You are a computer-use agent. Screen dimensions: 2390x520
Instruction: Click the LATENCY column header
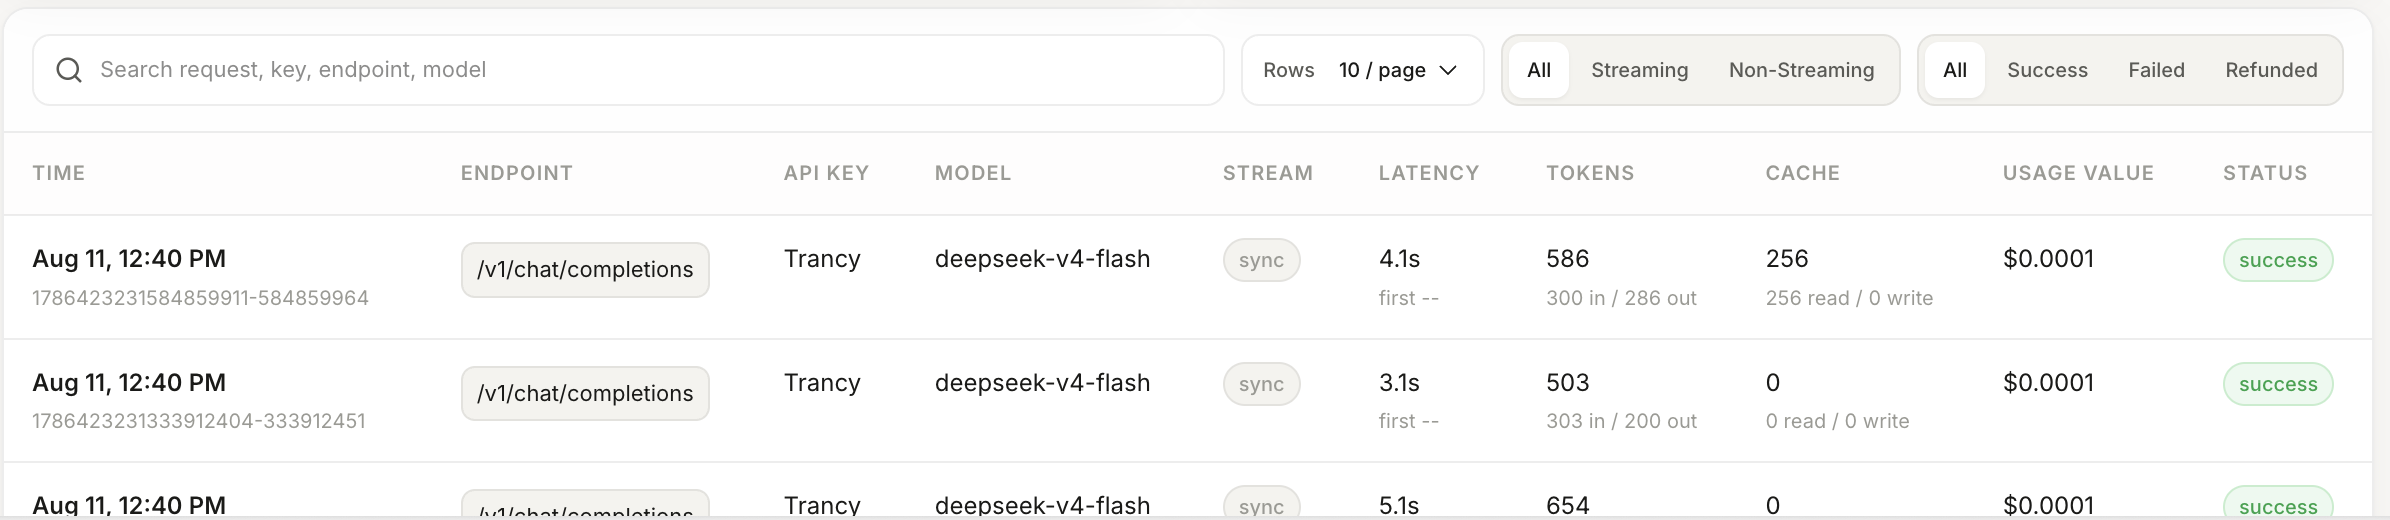click(x=1429, y=173)
